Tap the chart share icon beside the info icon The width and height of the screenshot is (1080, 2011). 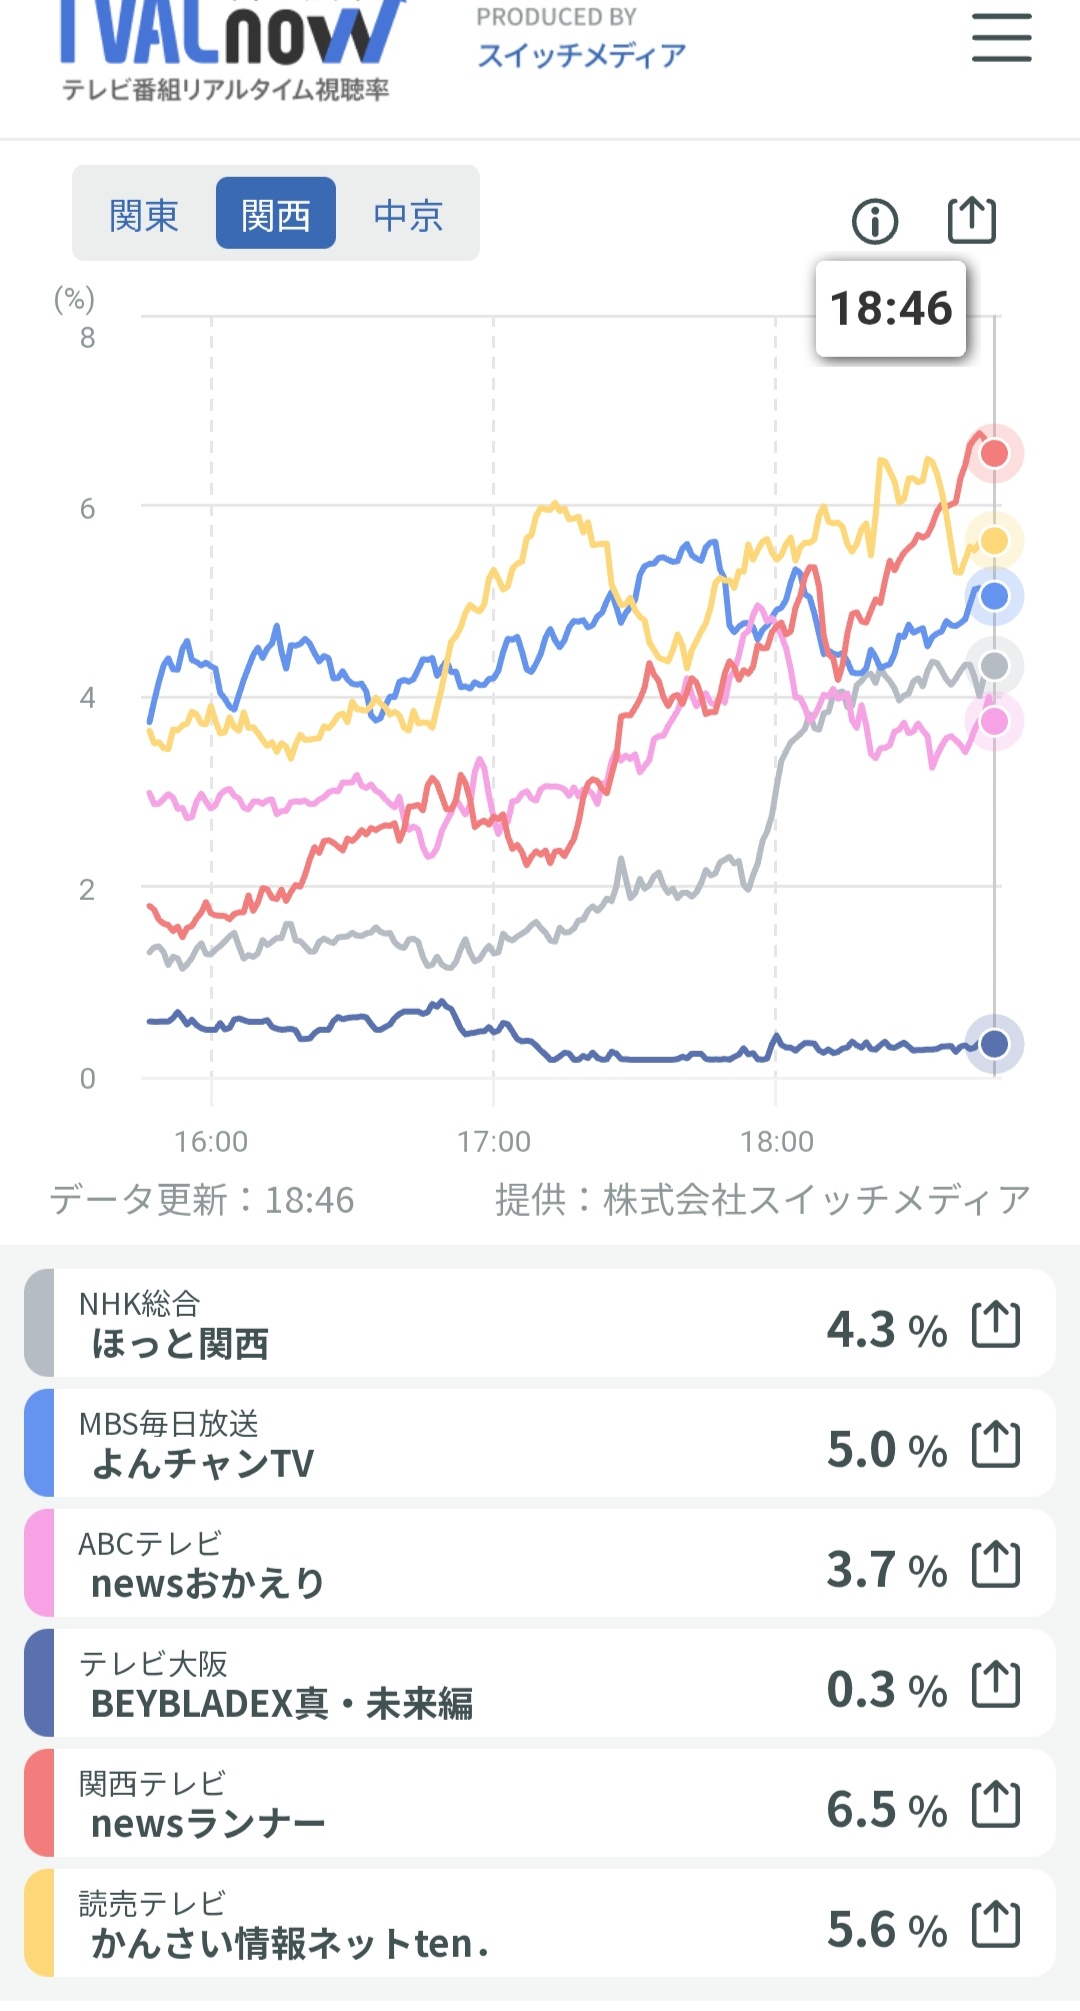pyautogui.click(x=972, y=220)
